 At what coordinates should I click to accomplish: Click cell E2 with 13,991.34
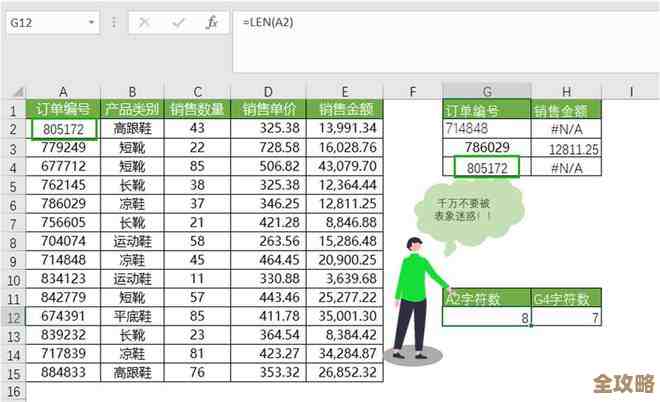(345, 128)
